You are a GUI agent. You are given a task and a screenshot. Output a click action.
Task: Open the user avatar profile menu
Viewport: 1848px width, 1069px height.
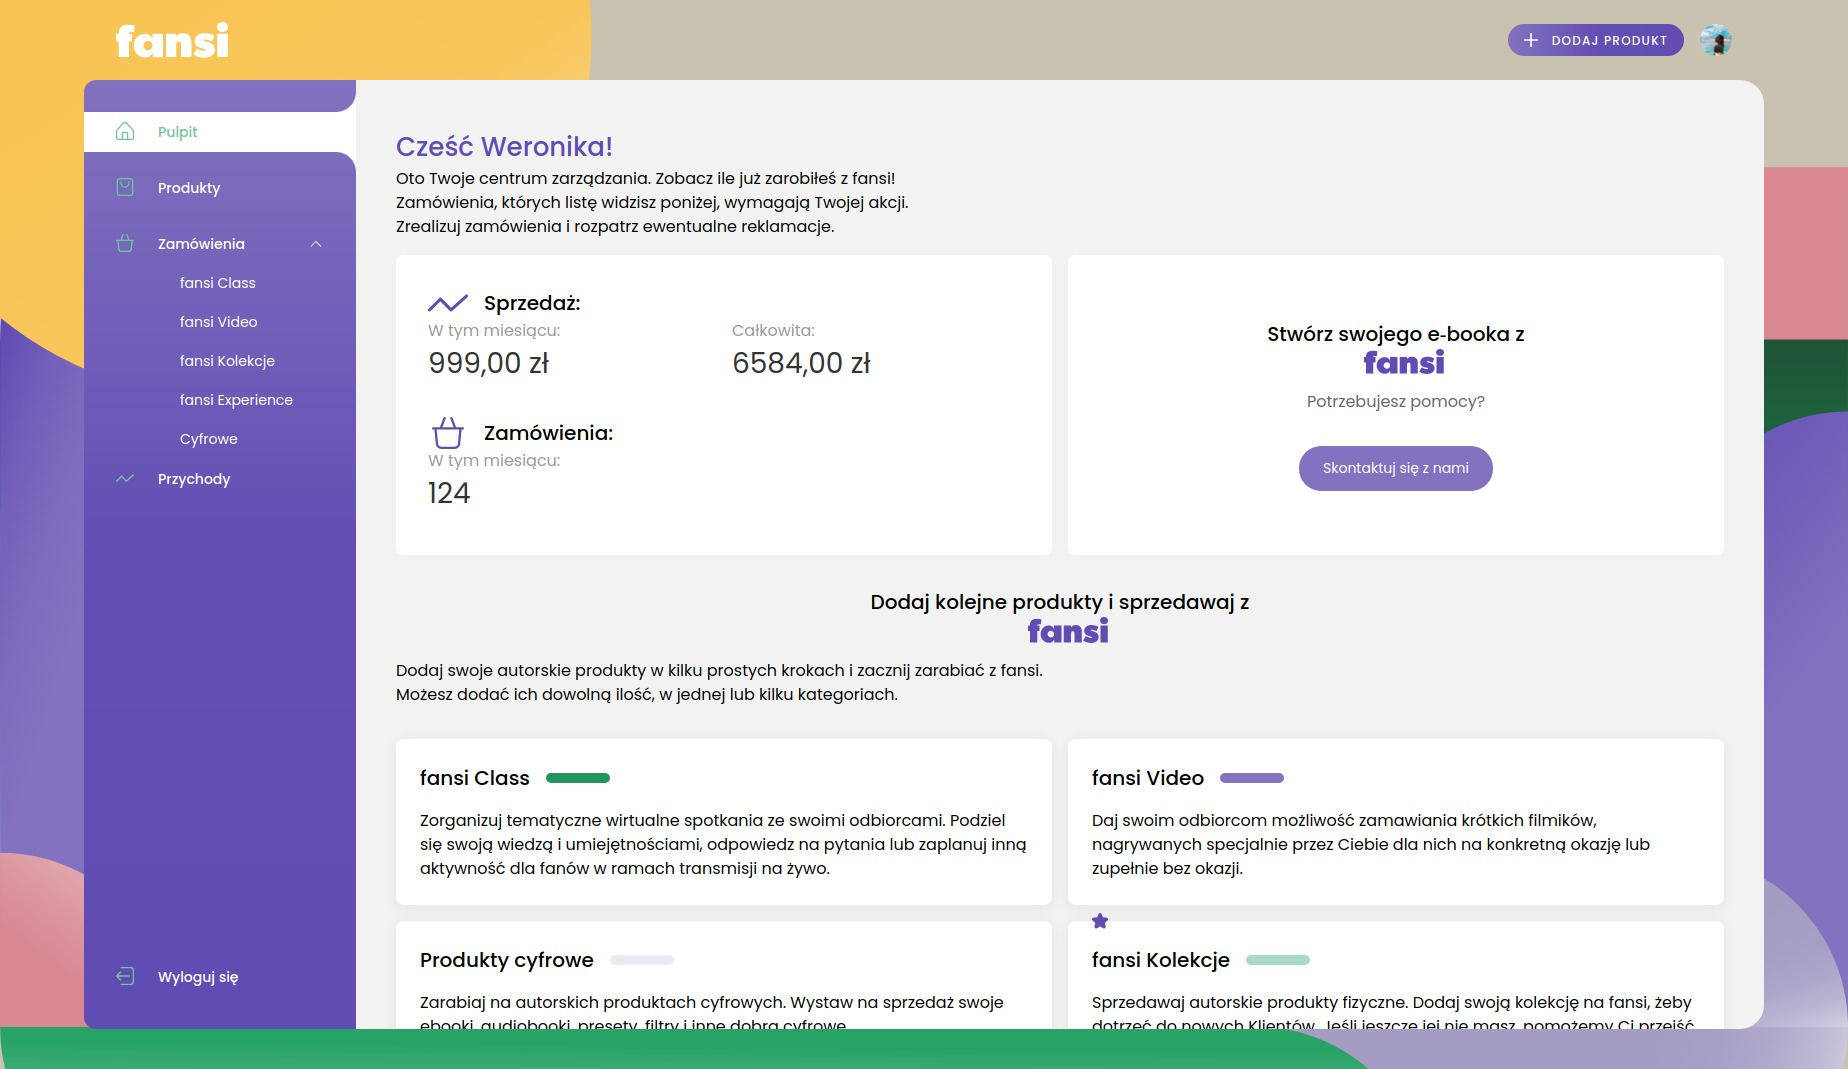click(x=1716, y=40)
